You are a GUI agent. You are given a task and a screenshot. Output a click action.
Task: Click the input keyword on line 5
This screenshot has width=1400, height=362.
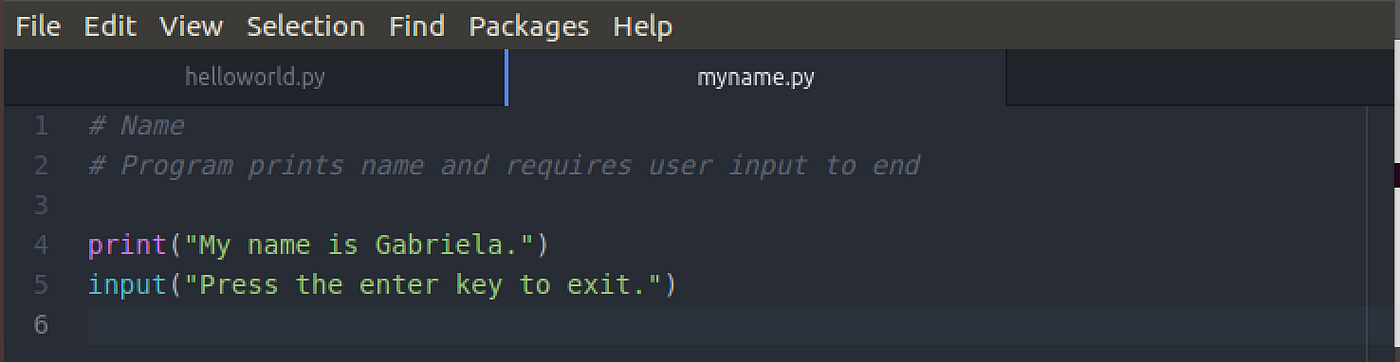coord(127,285)
